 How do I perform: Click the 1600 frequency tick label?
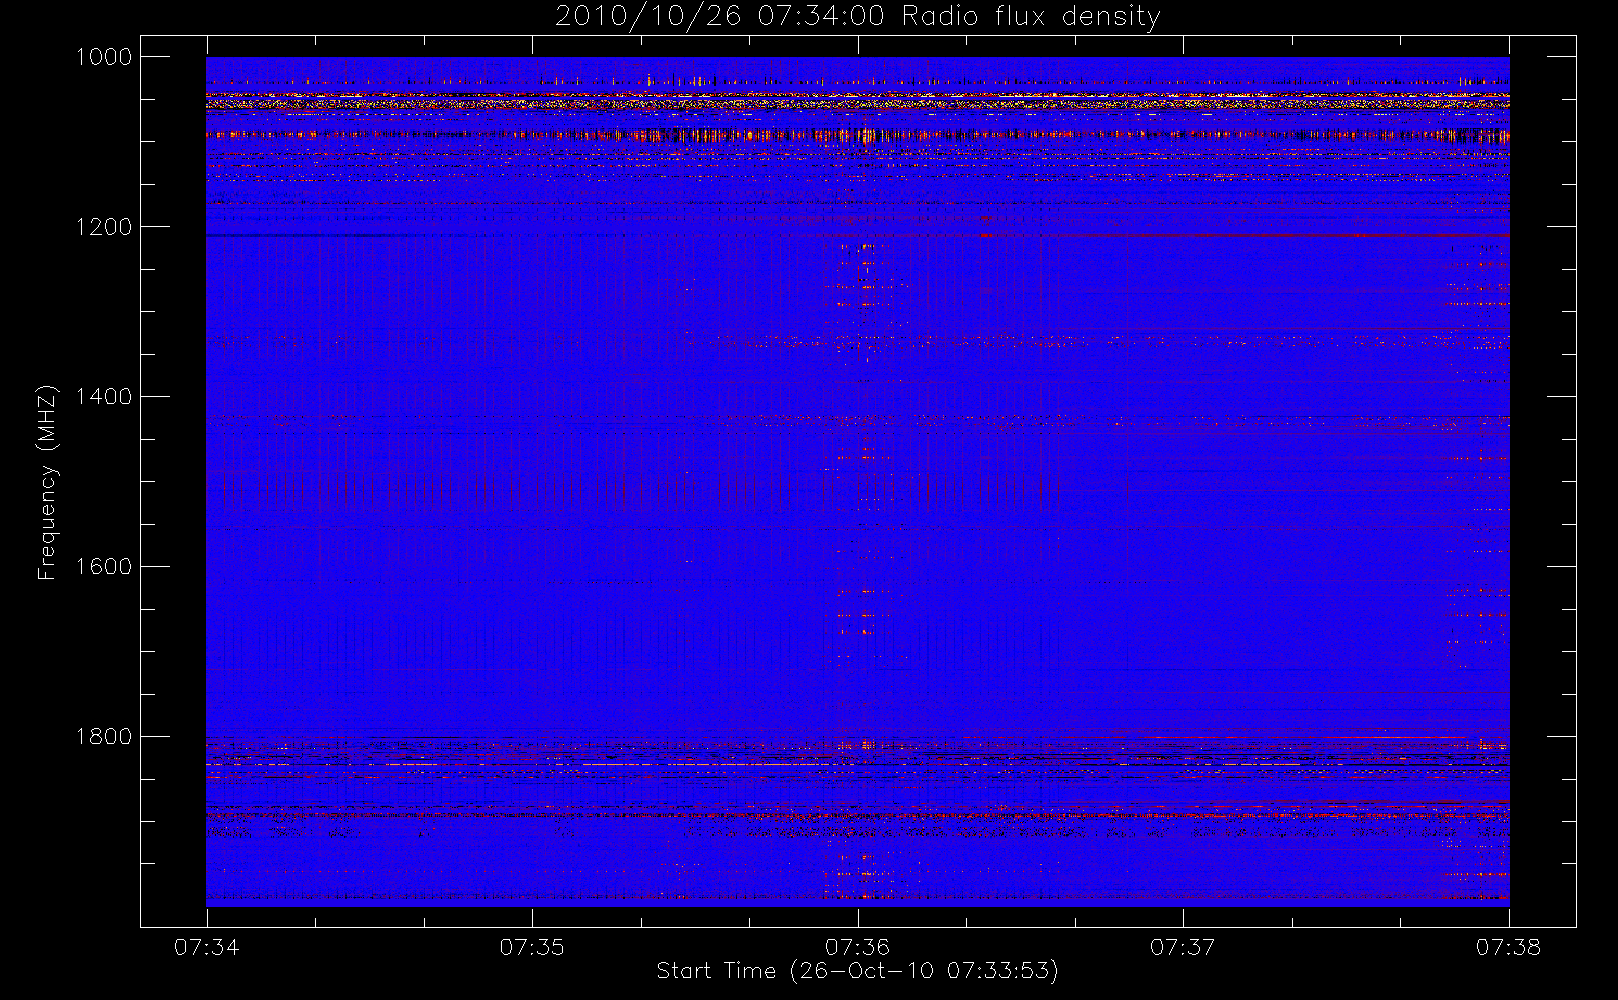pos(104,567)
